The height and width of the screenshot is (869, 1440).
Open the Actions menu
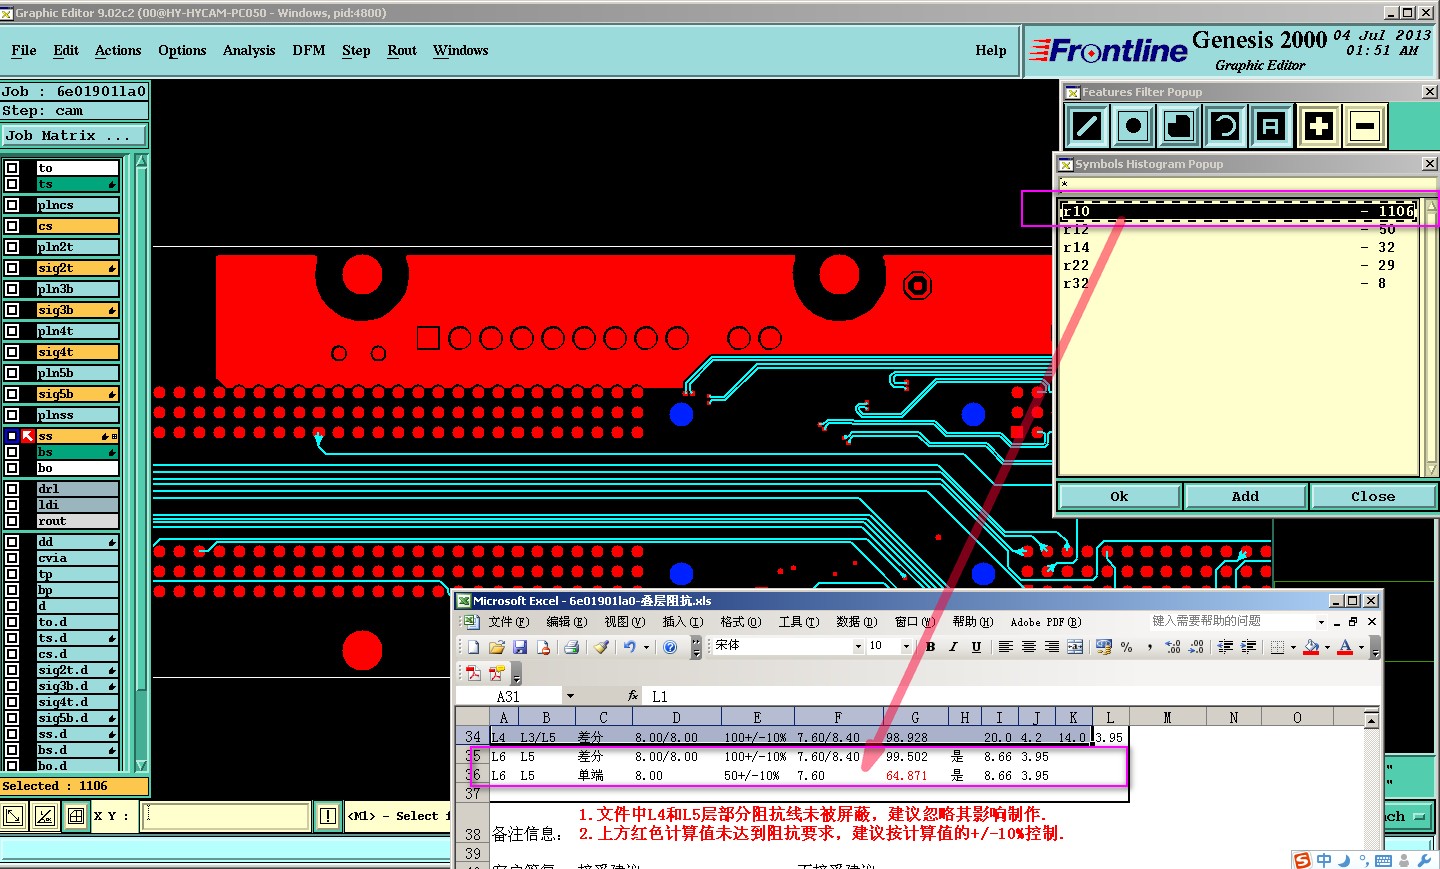click(x=118, y=50)
